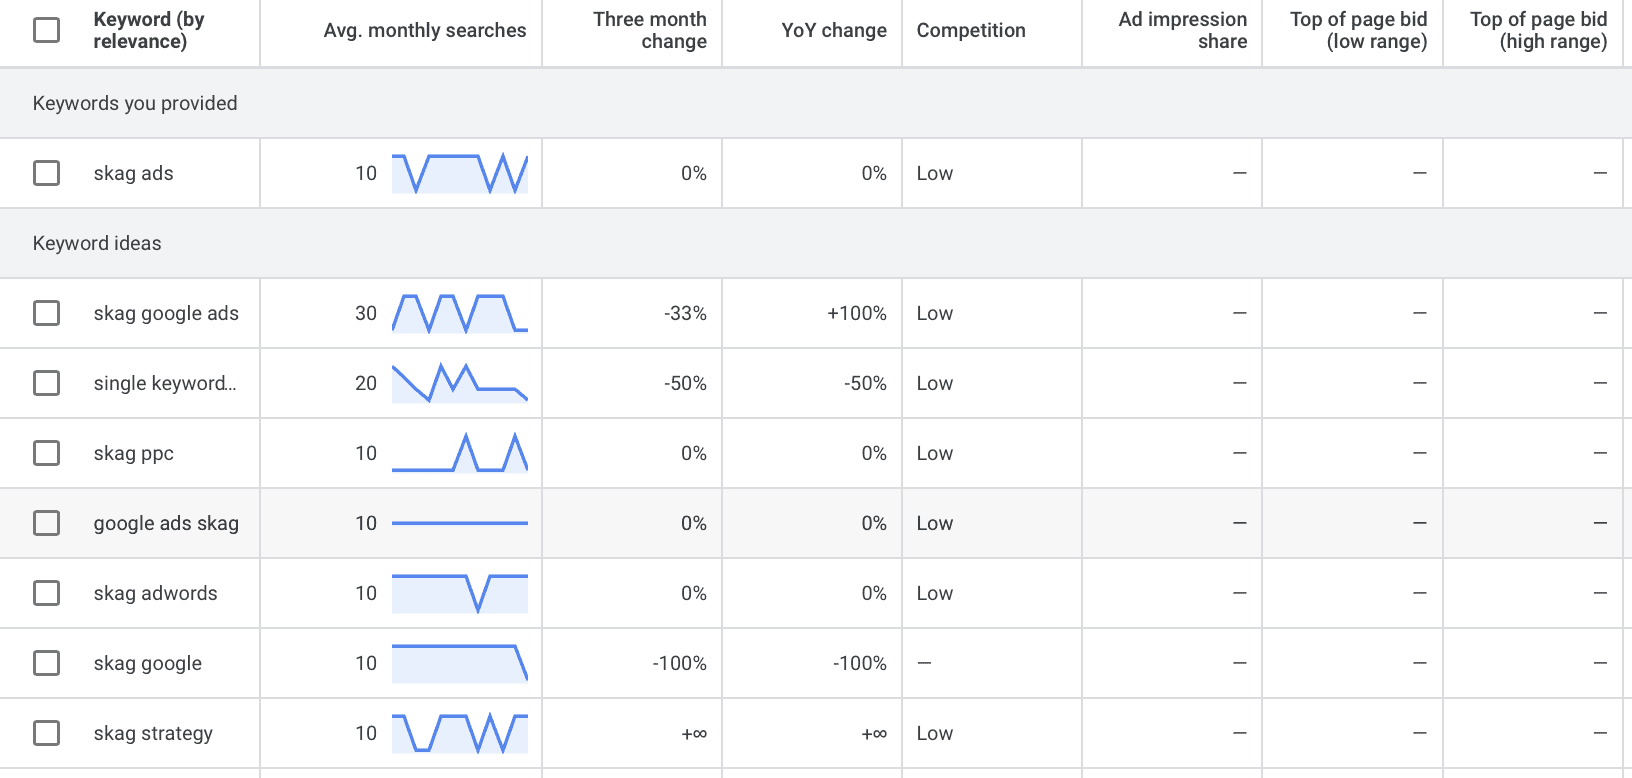Open the skag strategy trend sparkline
1632x778 pixels.
coord(460,733)
